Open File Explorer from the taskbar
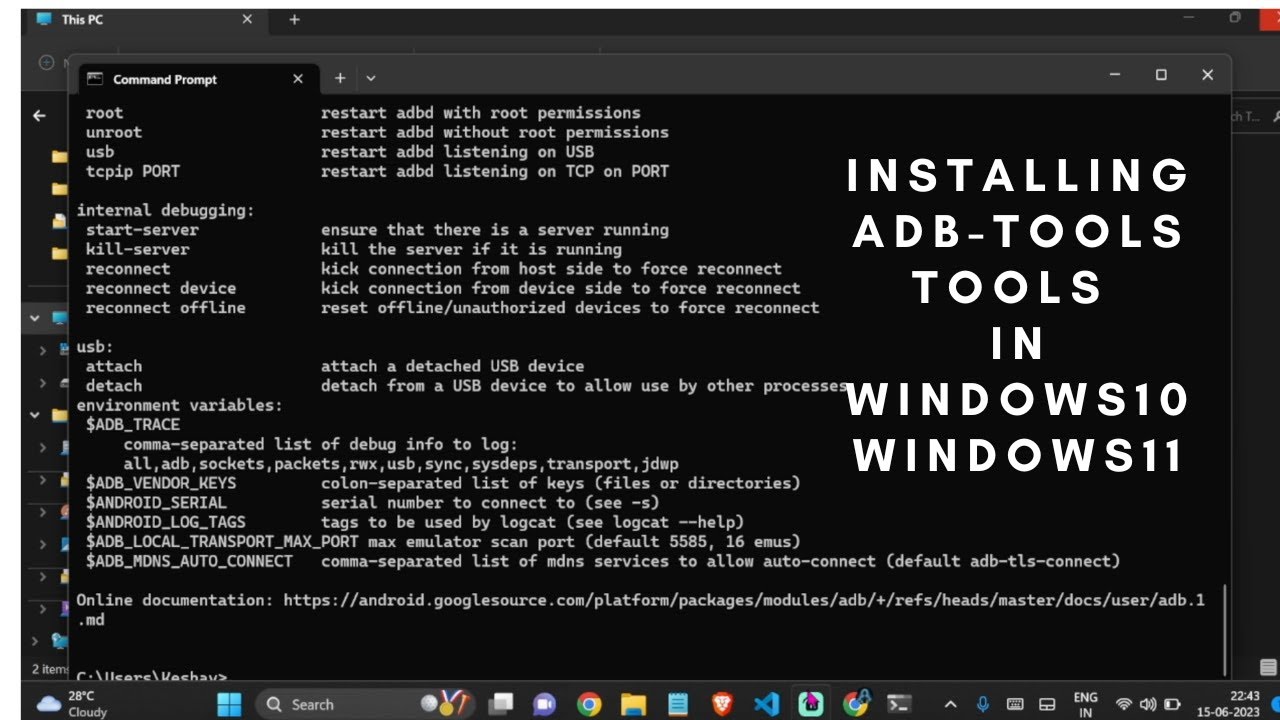 click(633, 704)
